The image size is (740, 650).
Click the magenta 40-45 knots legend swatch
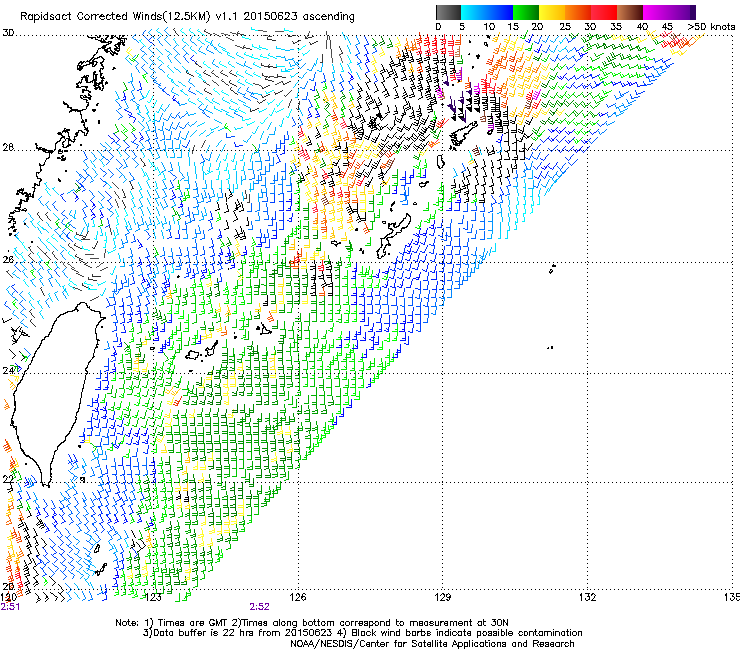coord(656,12)
